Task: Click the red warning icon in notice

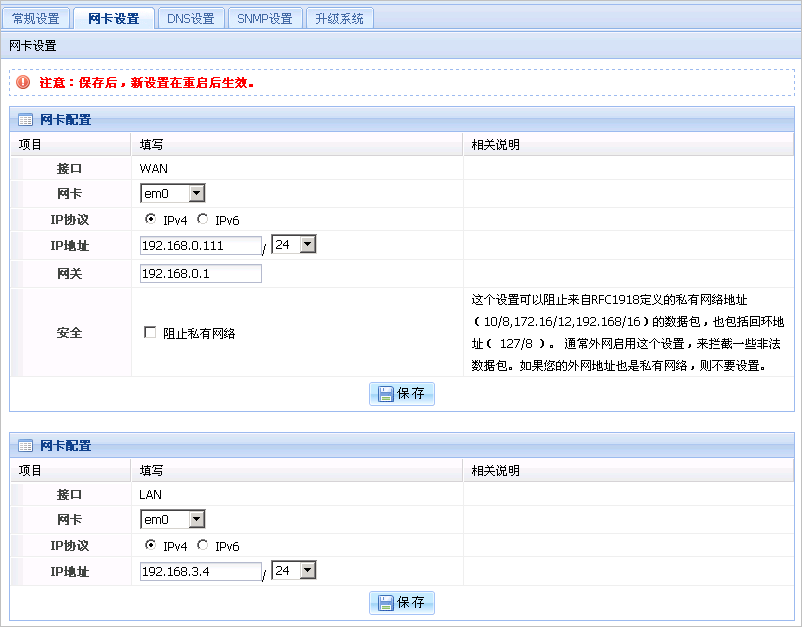Action: tap(23, 82)
